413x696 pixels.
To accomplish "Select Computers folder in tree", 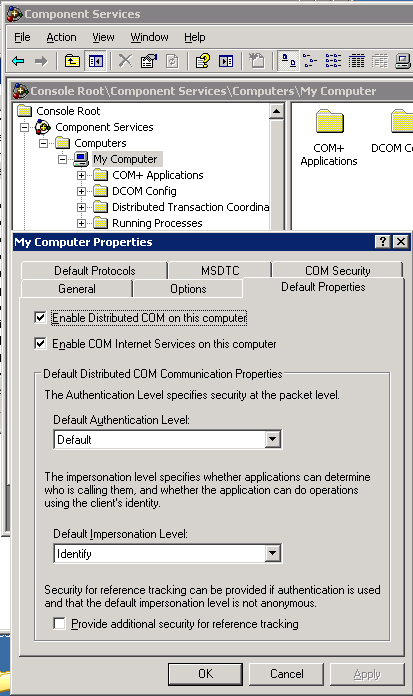I will tap(100, 143).
